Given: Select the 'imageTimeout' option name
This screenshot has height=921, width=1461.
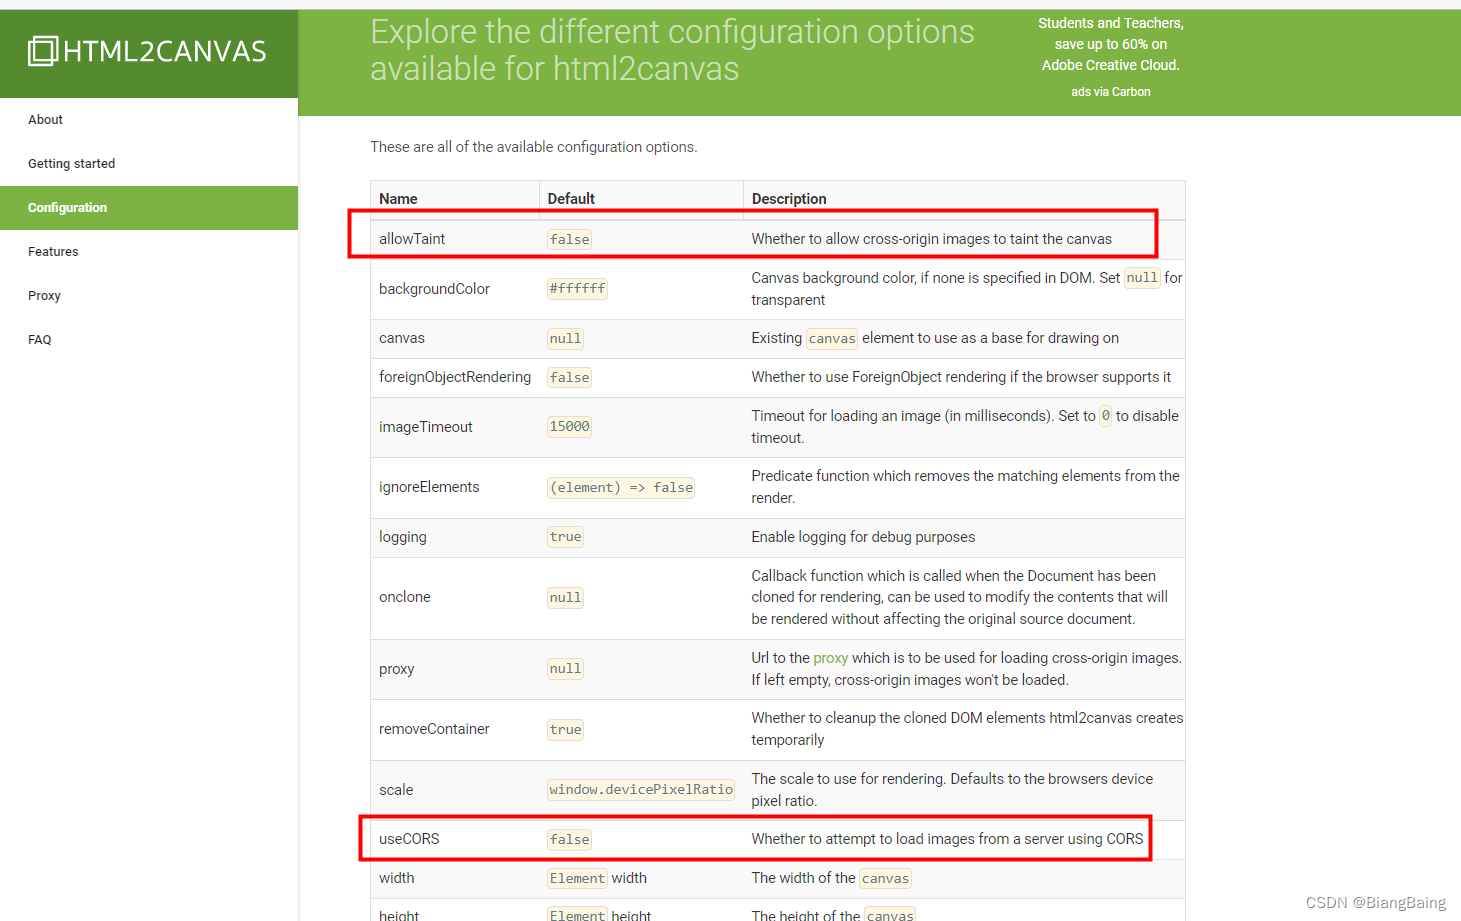Looking at the screenshot, I should pyautogui.click(x=425, y=427).
